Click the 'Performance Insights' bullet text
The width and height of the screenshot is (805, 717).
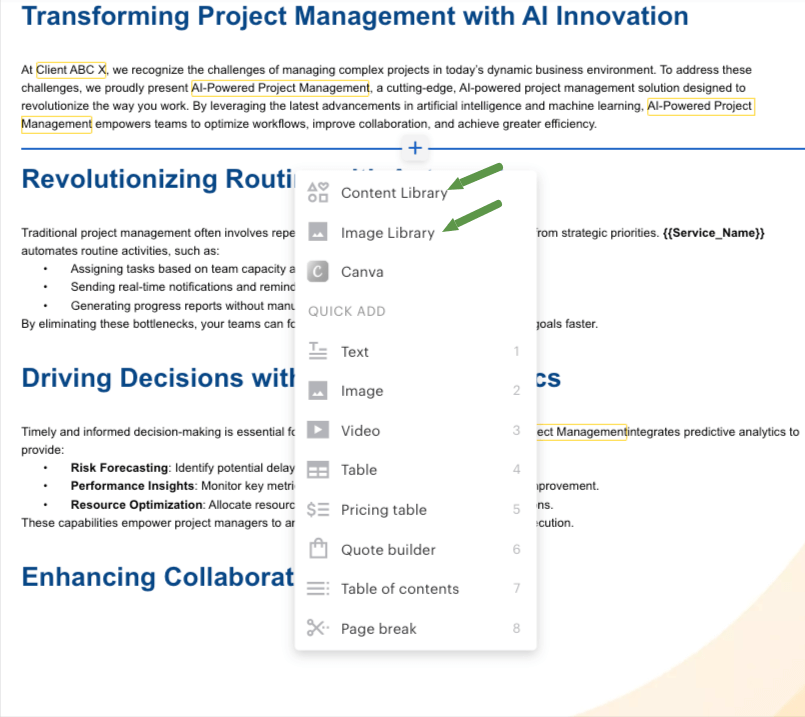(x=132, y=486)
